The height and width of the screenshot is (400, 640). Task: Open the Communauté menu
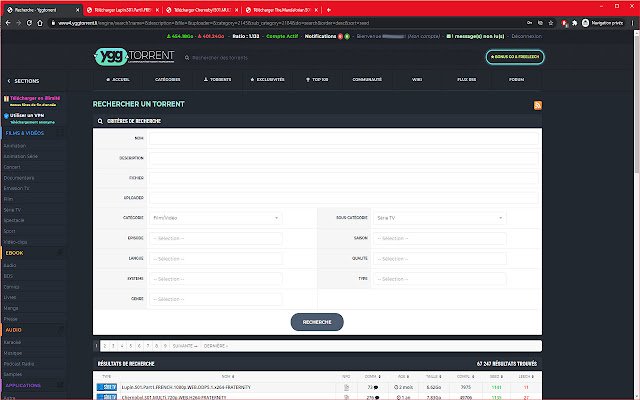point(367,80)
